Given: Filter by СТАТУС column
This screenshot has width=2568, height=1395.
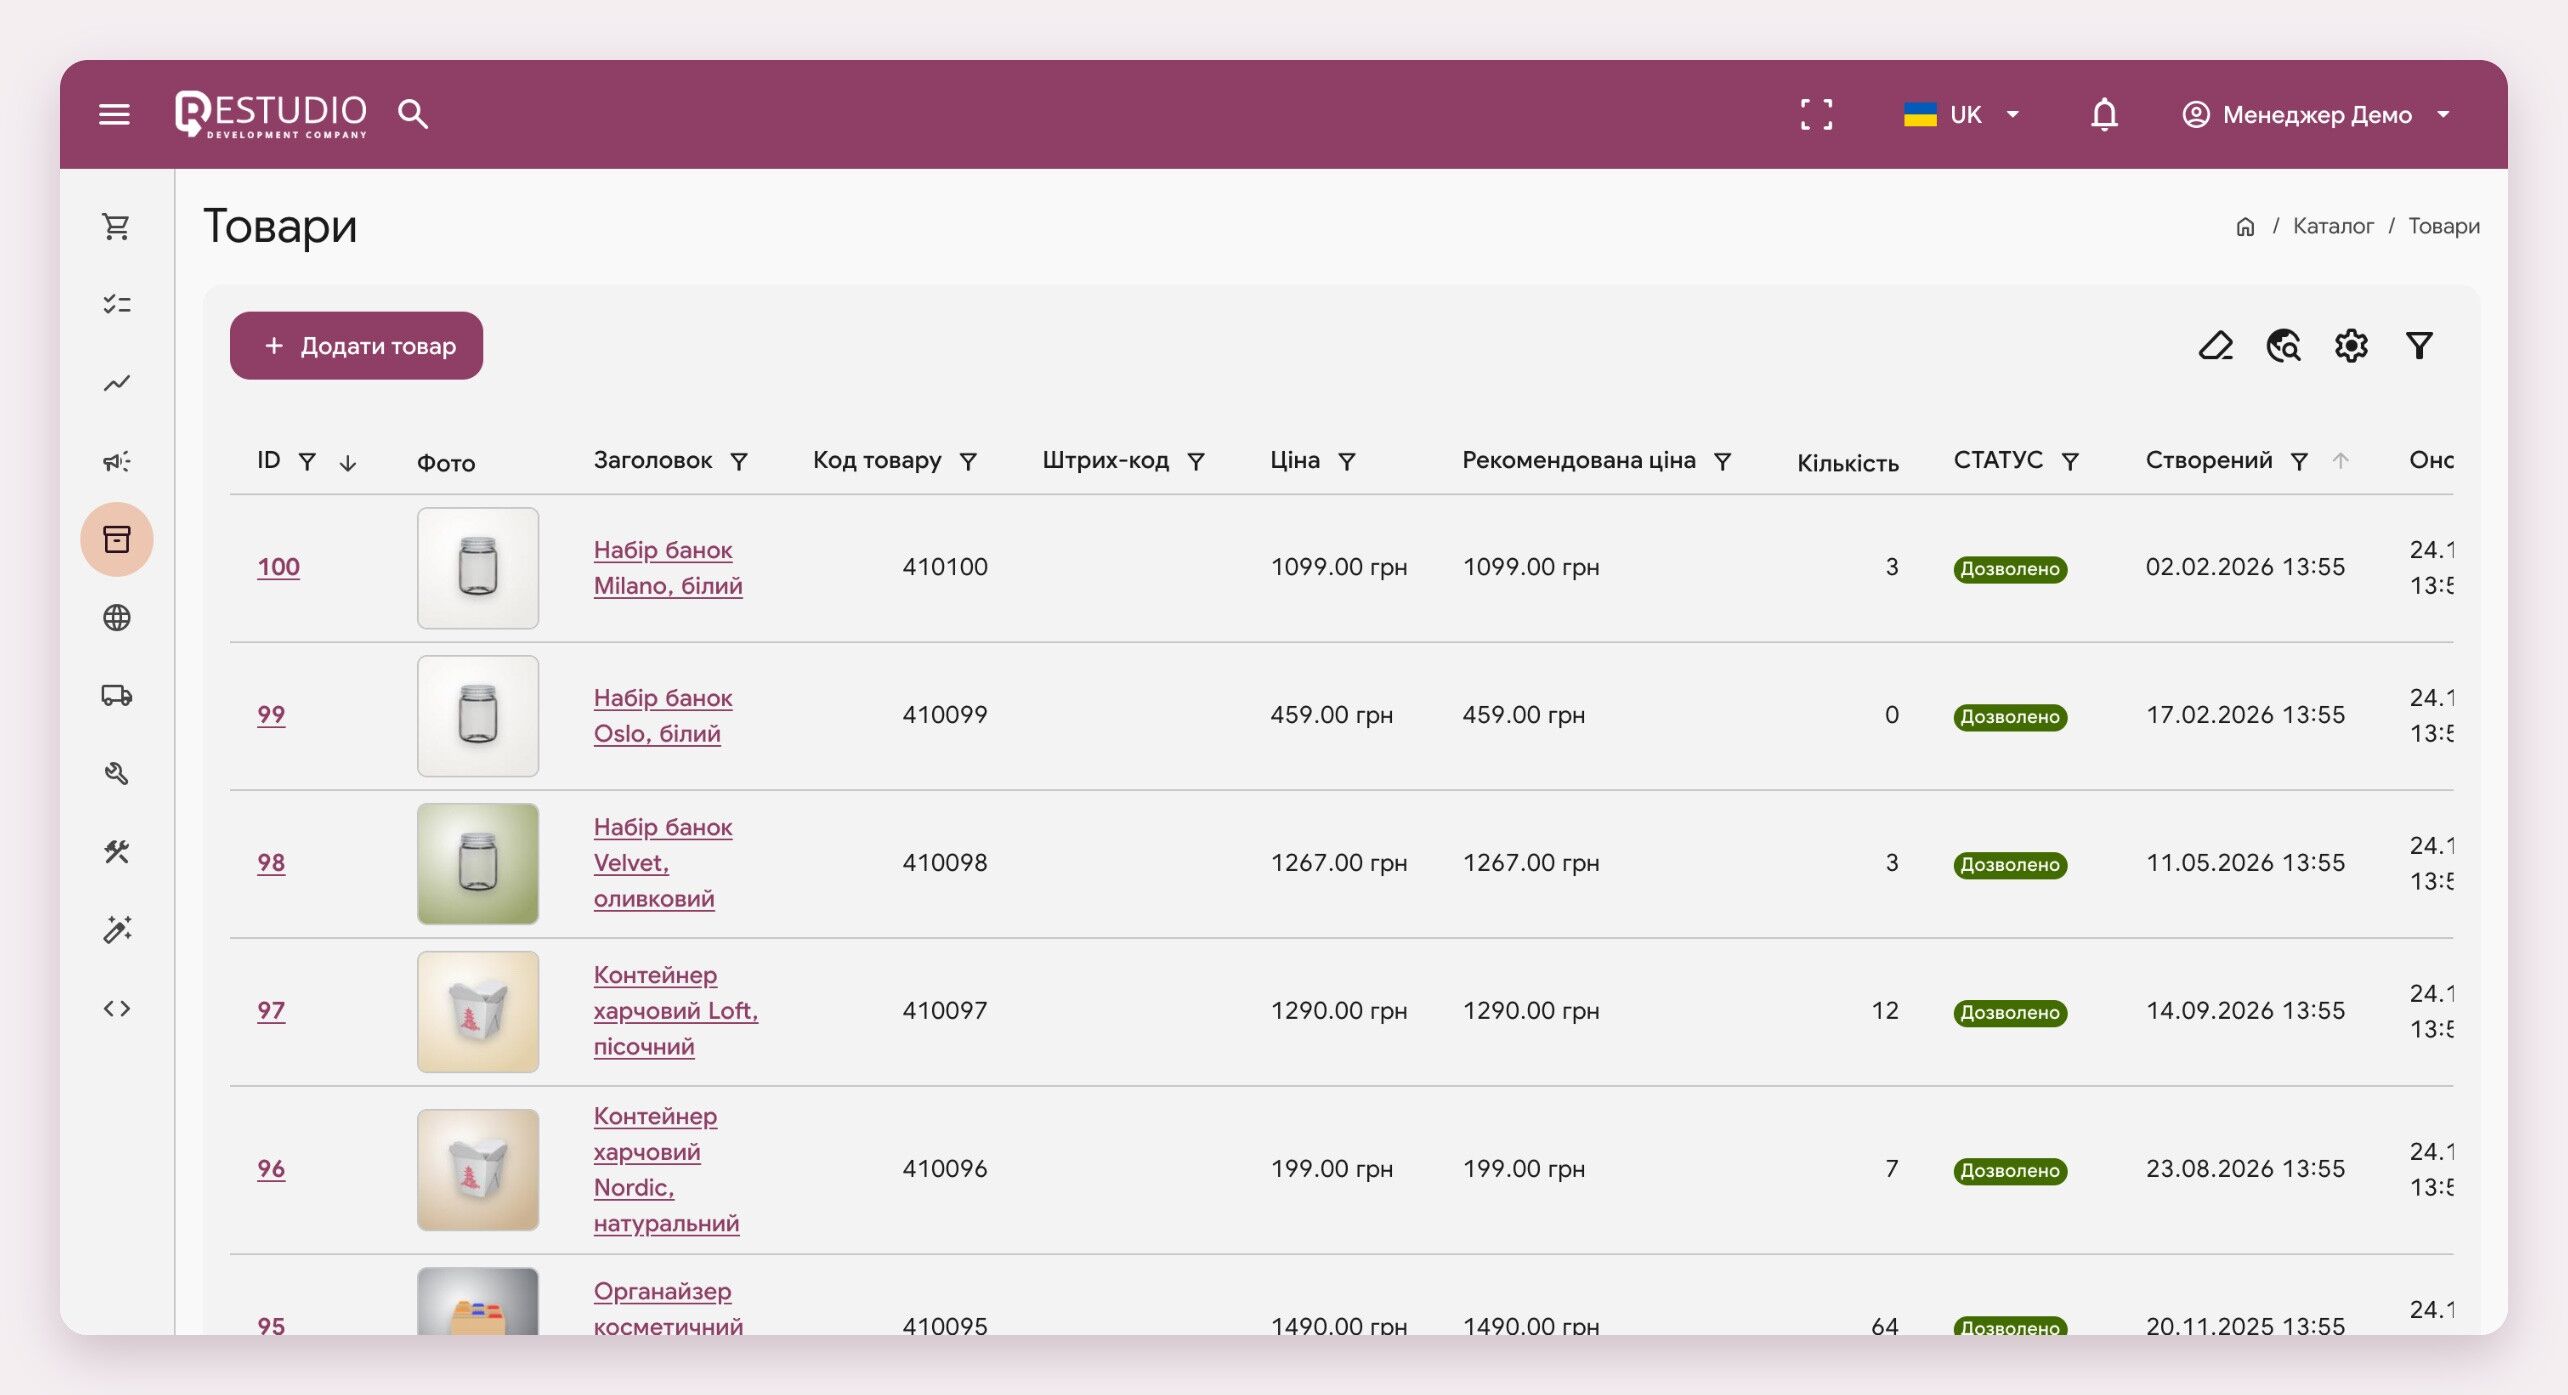Looking at the screenshot, I should (2070, 461).
